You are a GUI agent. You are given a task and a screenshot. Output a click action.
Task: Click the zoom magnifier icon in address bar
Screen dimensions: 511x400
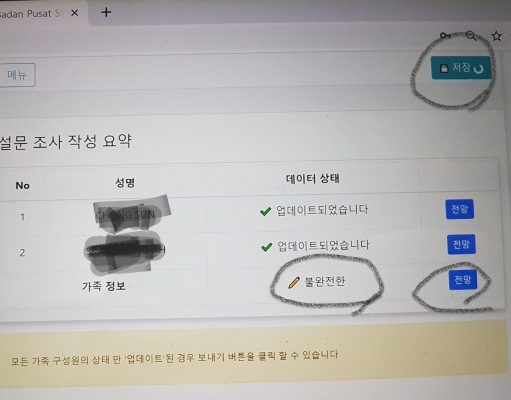(x=471, y=35)
